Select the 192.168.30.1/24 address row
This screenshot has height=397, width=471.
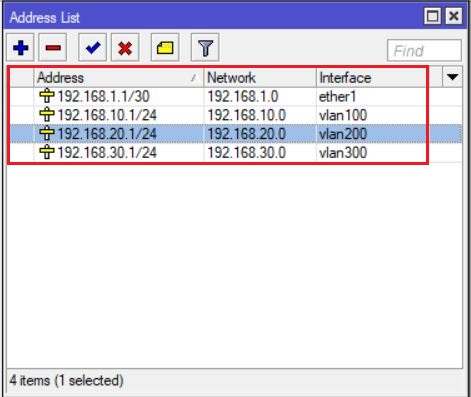click(234, 153)
